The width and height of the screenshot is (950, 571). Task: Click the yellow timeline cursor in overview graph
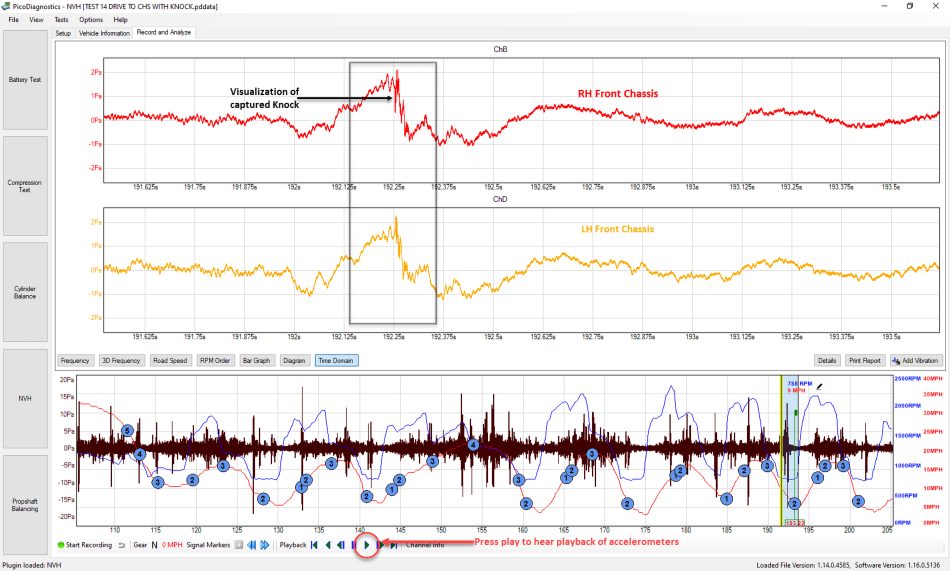tap(782, 450)
